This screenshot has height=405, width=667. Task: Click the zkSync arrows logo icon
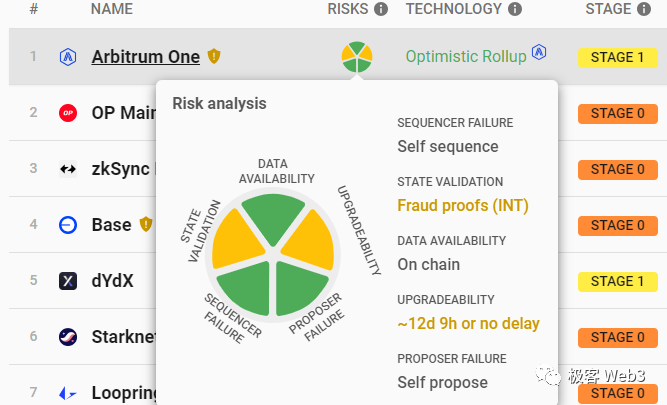point(68,169)
